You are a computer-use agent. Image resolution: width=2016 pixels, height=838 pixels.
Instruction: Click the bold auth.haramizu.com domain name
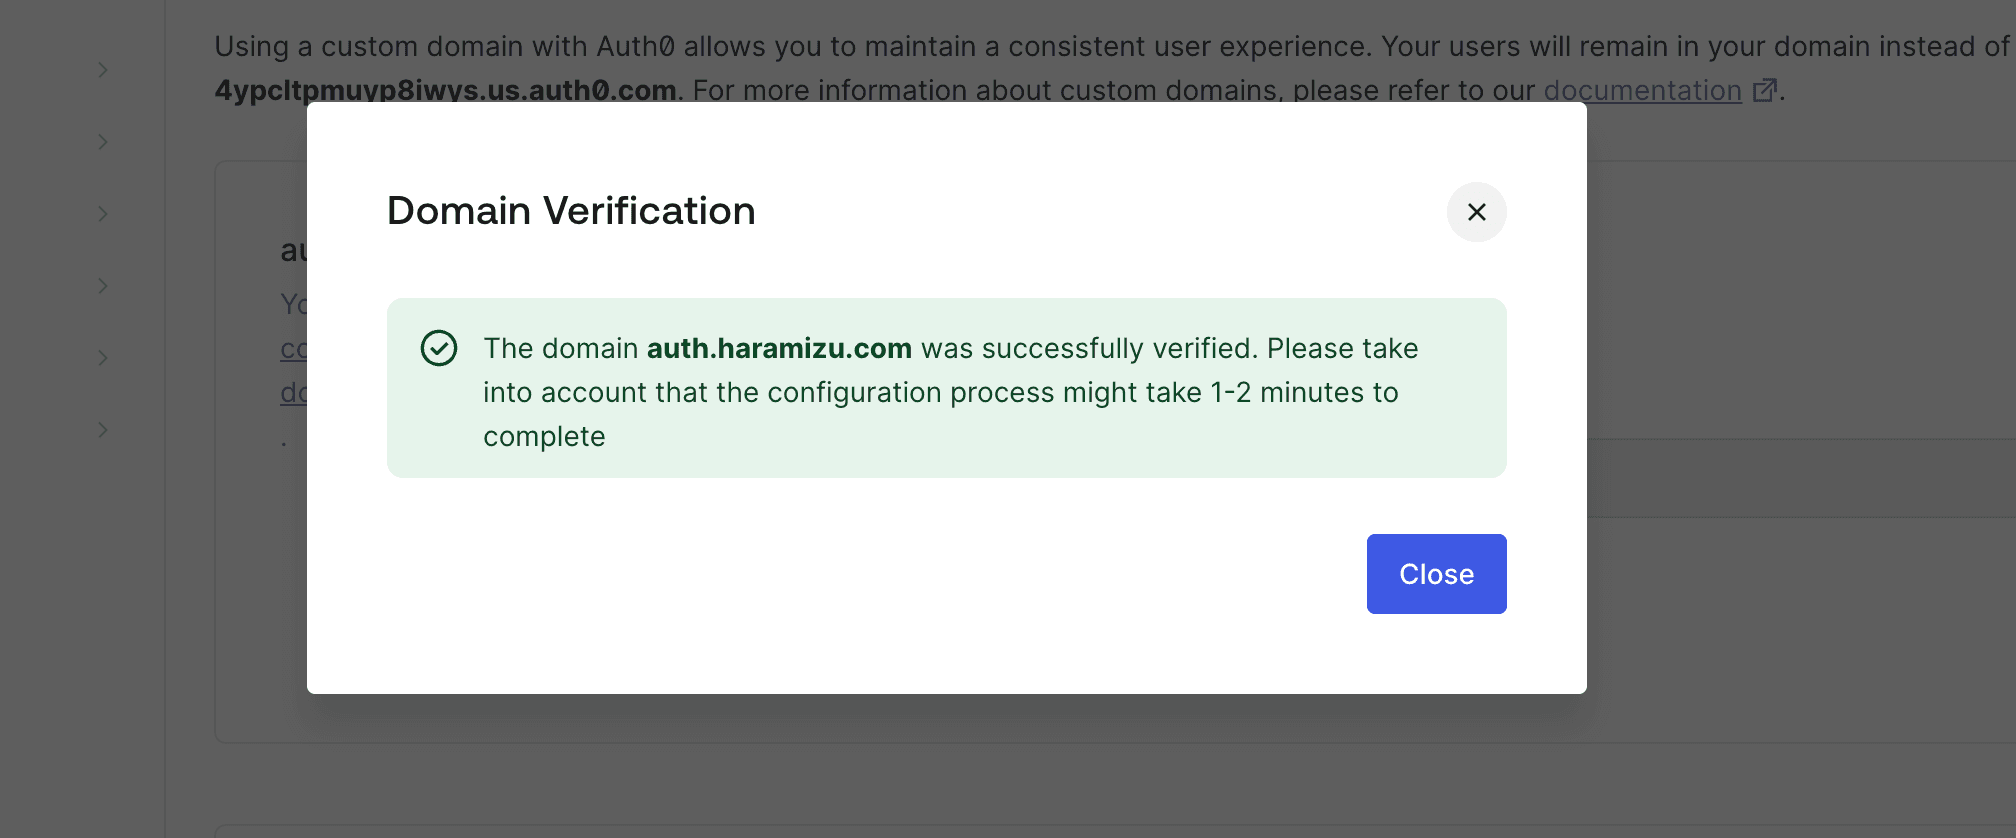click(779, 348)
